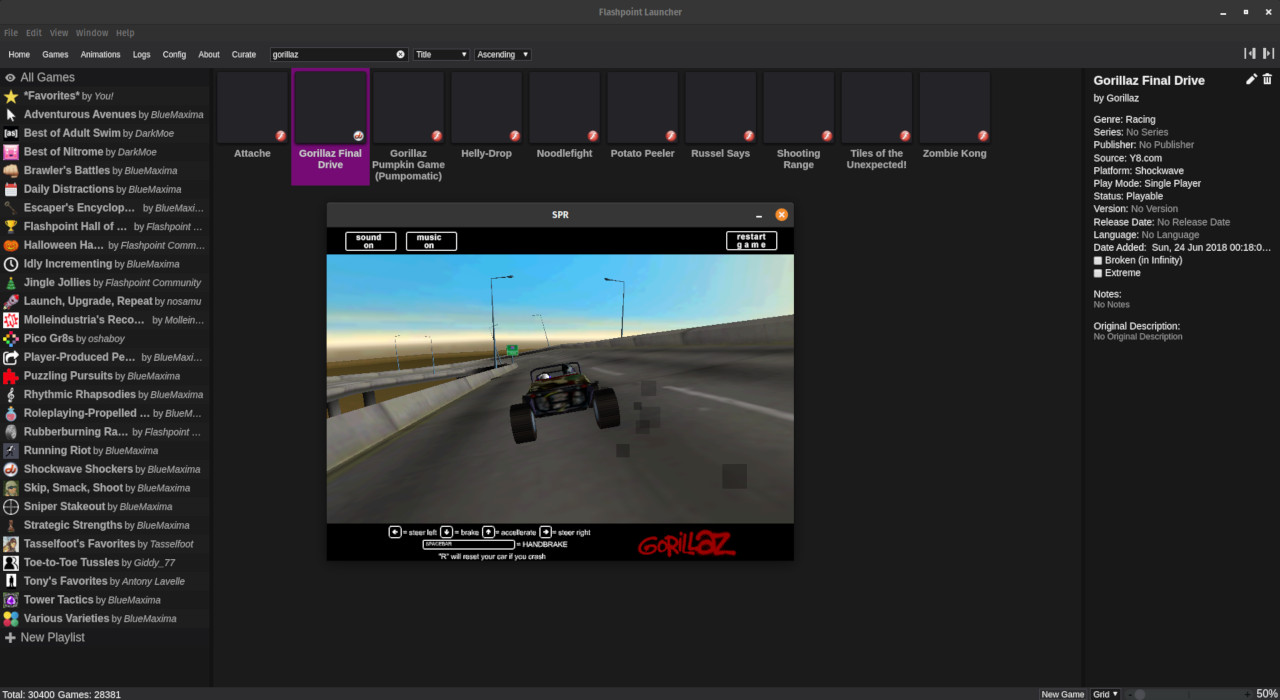
Task: Go to the Home tab
Action: coord(19,54)
